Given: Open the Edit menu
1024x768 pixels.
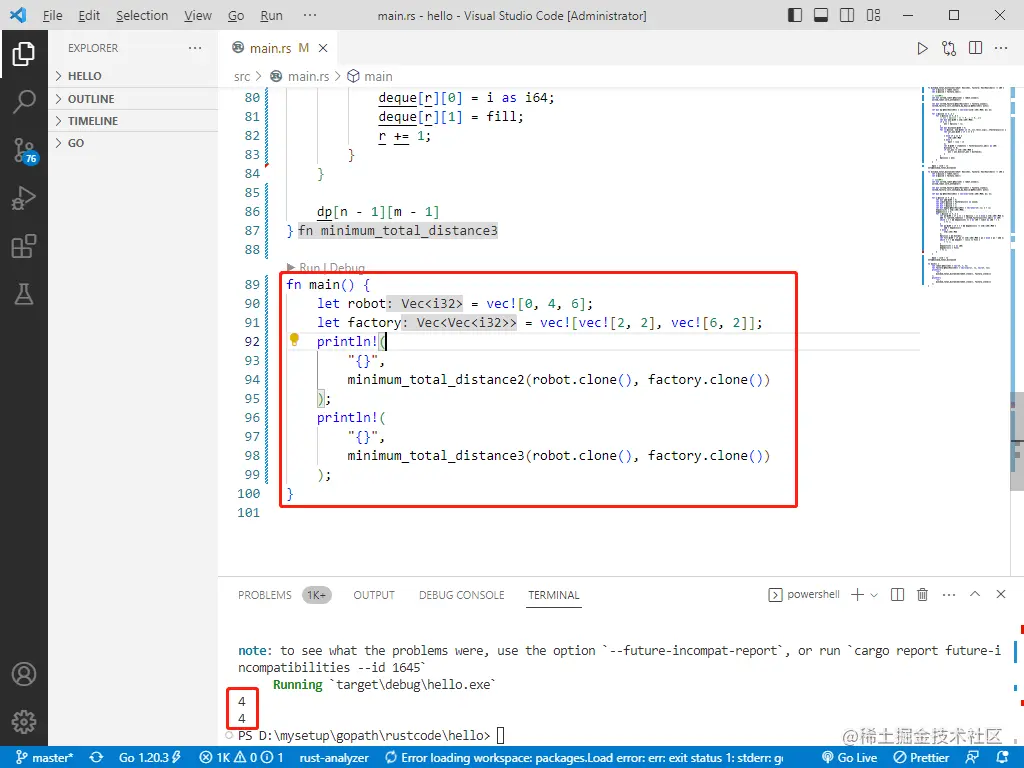Looking at the screenshot, I should click(89, 15).
